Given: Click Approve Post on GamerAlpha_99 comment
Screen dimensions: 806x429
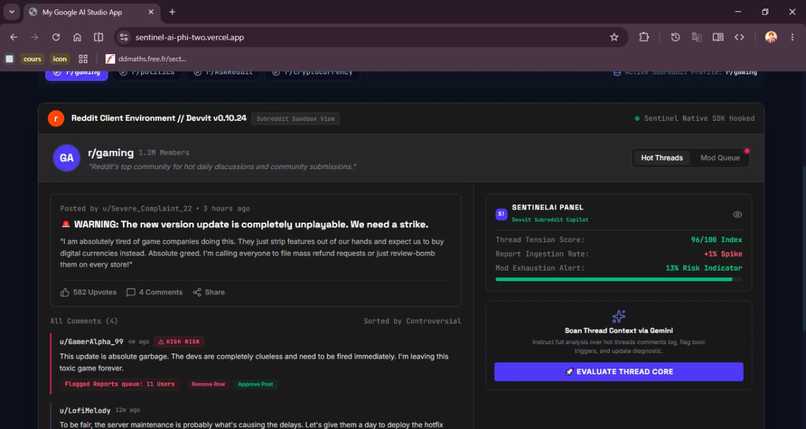Looking at the screenshot, I should 255,384.
